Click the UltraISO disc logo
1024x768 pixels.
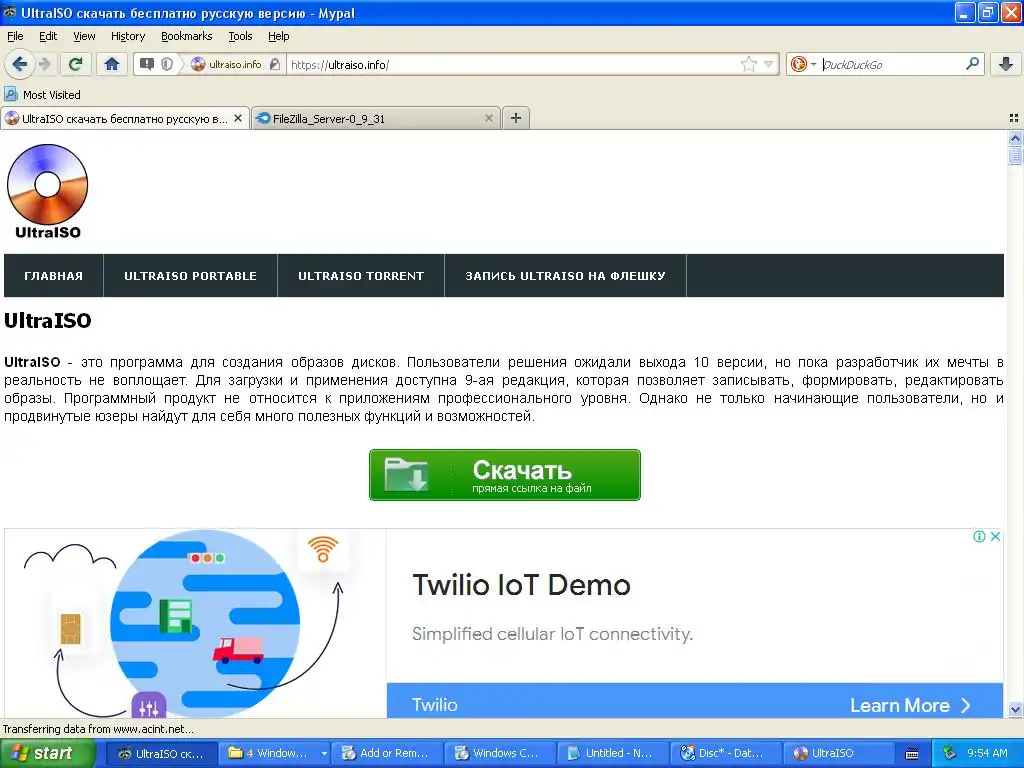(x=47, y=191)
